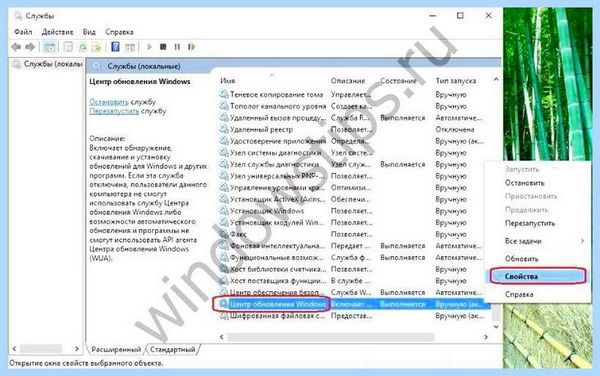Click the Pause service toolbar icon
The image size is (600, 376).
coord(177,47)
